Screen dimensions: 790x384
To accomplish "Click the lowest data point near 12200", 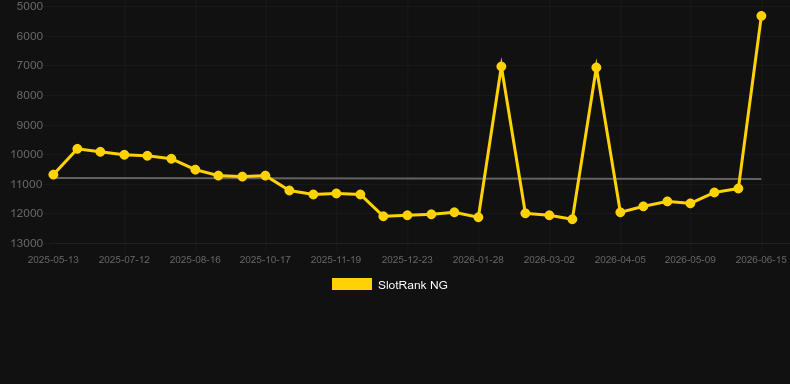I will pos(572,219).
